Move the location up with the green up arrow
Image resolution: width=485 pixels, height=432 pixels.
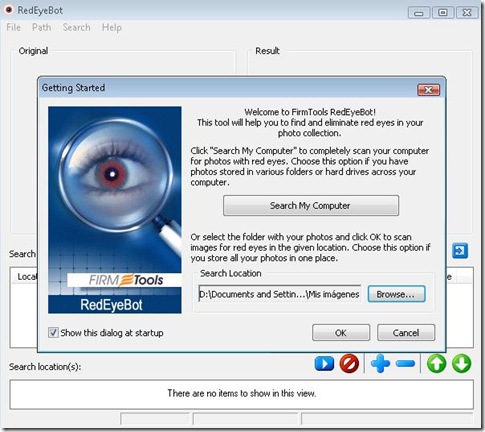coord(436,363)
